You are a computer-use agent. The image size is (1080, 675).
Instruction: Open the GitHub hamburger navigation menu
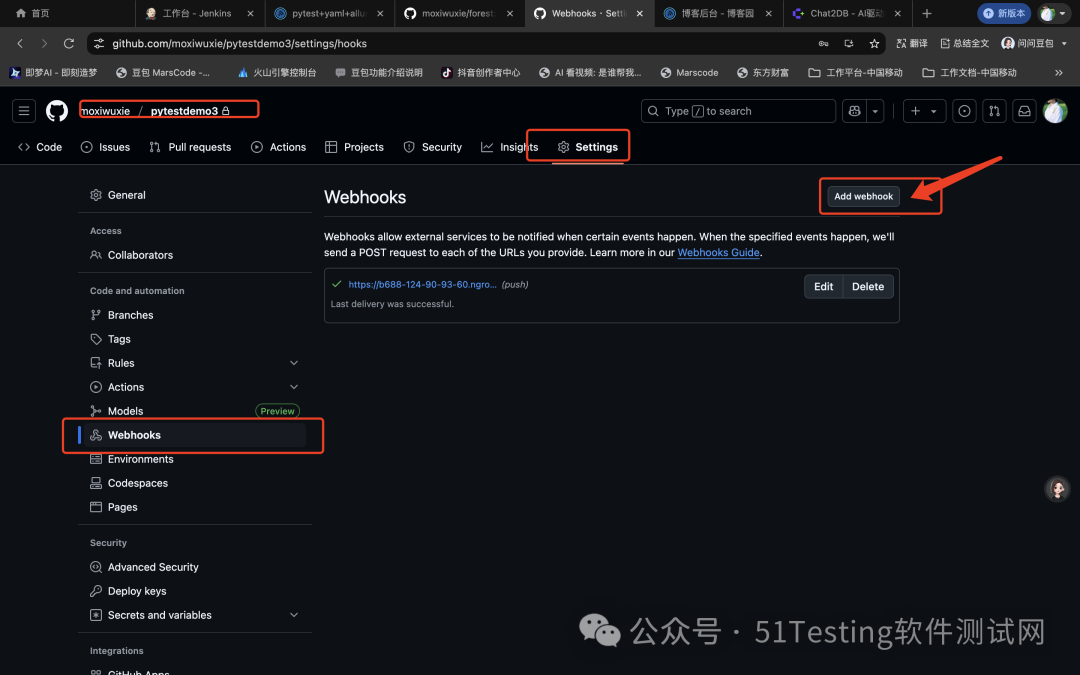coord(23,111)
